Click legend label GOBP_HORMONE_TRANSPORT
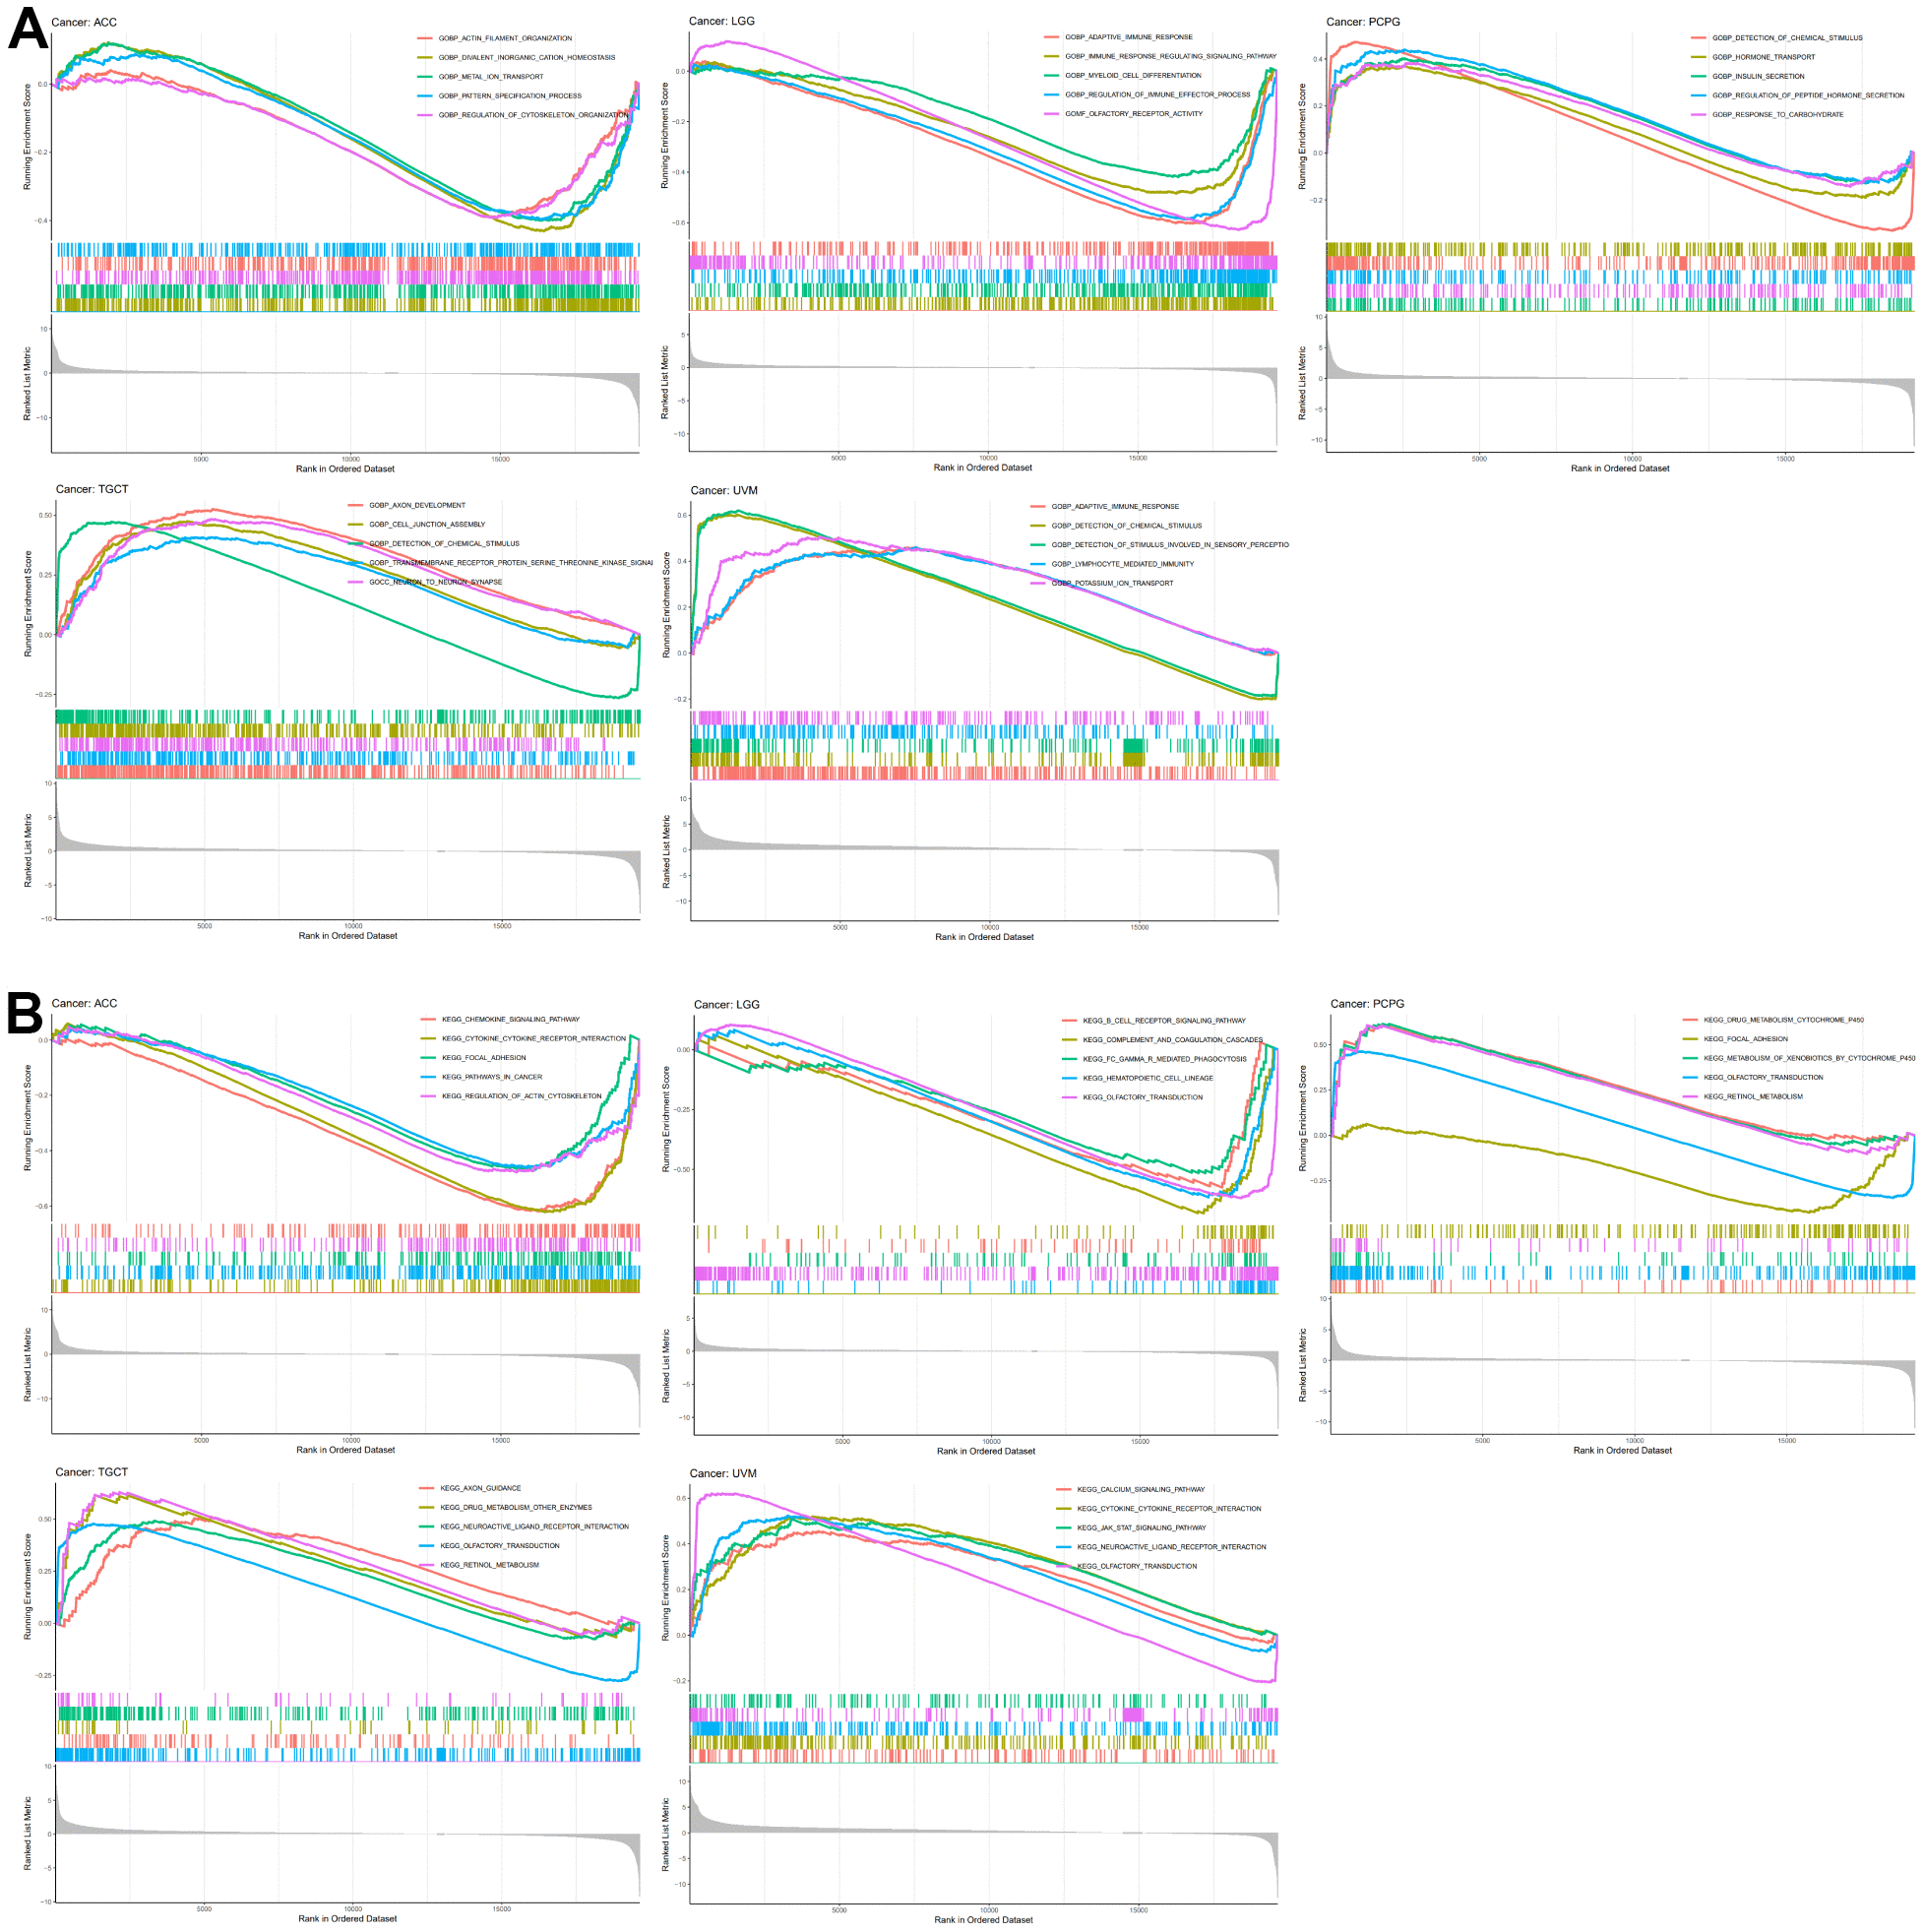 [1763, 57]
